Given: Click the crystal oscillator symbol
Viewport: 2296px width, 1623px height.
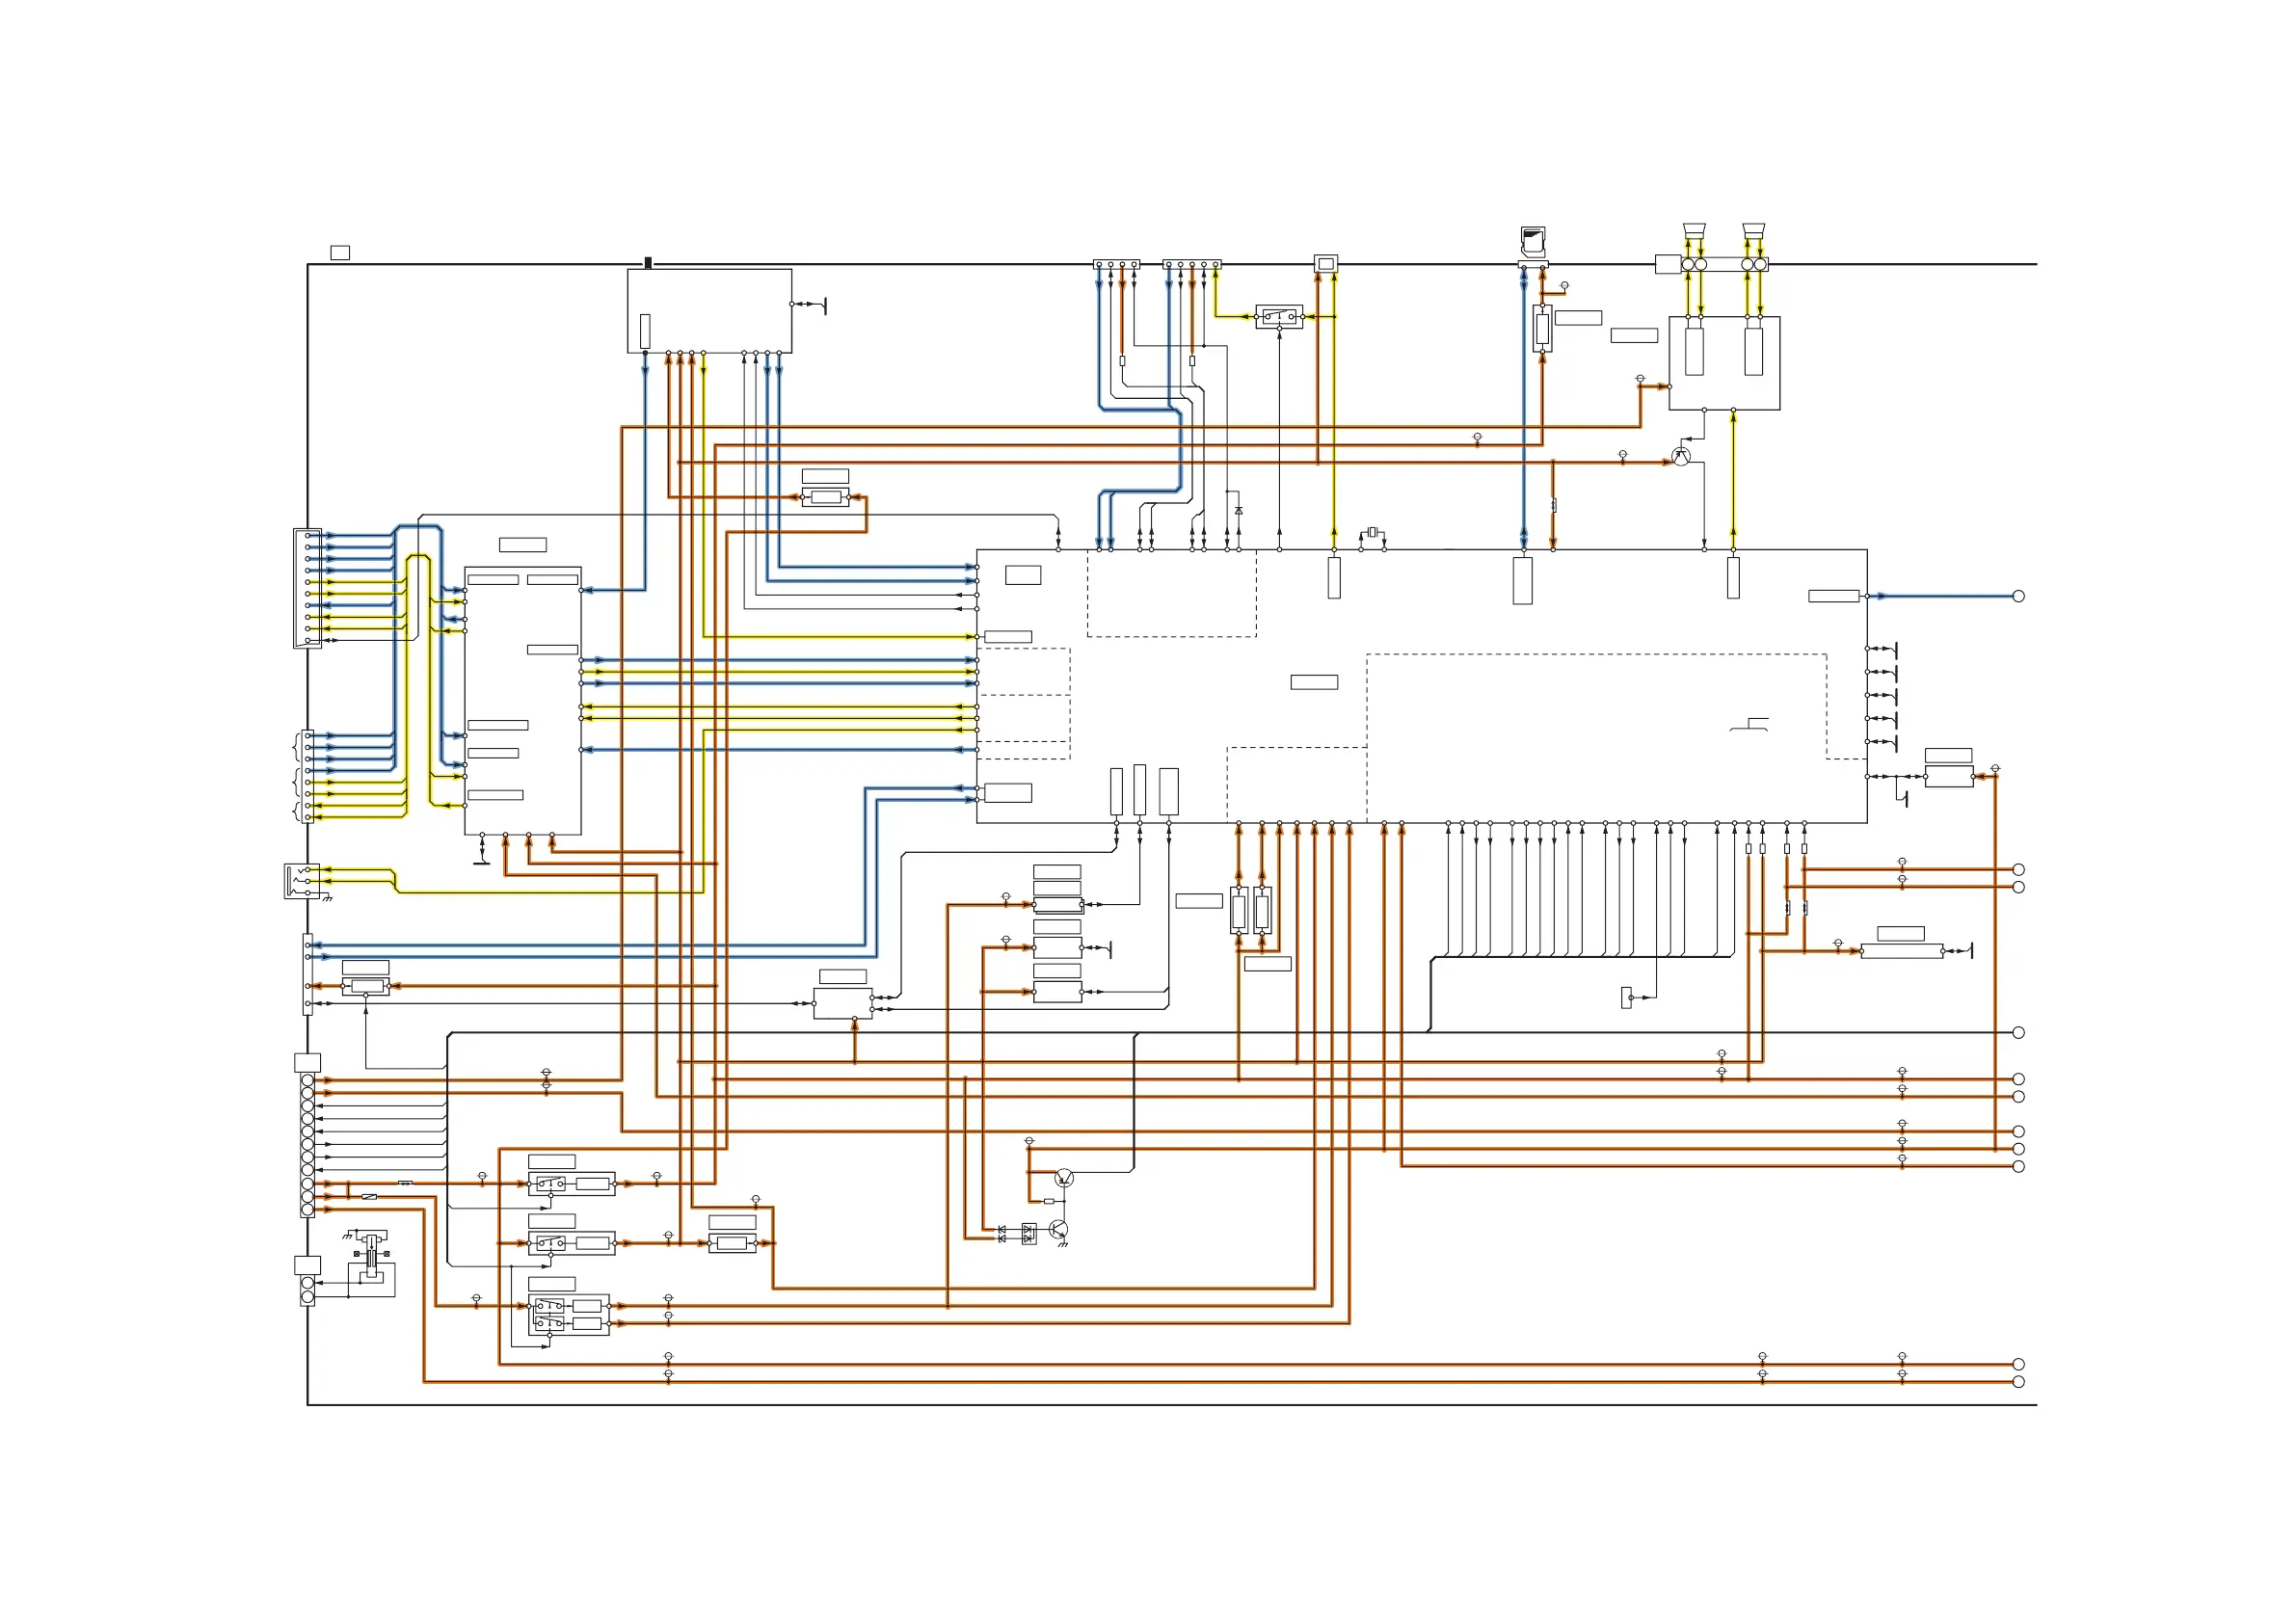Looking at the screenshot, I should [1373, 531].
